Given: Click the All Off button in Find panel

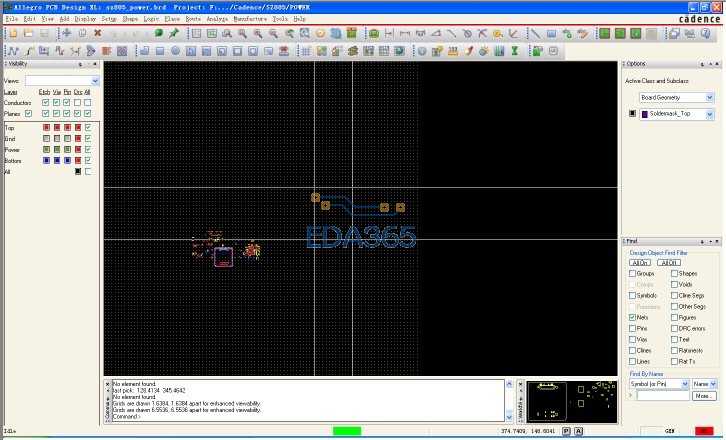Looking at the screenshot, I should click(x=669, y=263).
